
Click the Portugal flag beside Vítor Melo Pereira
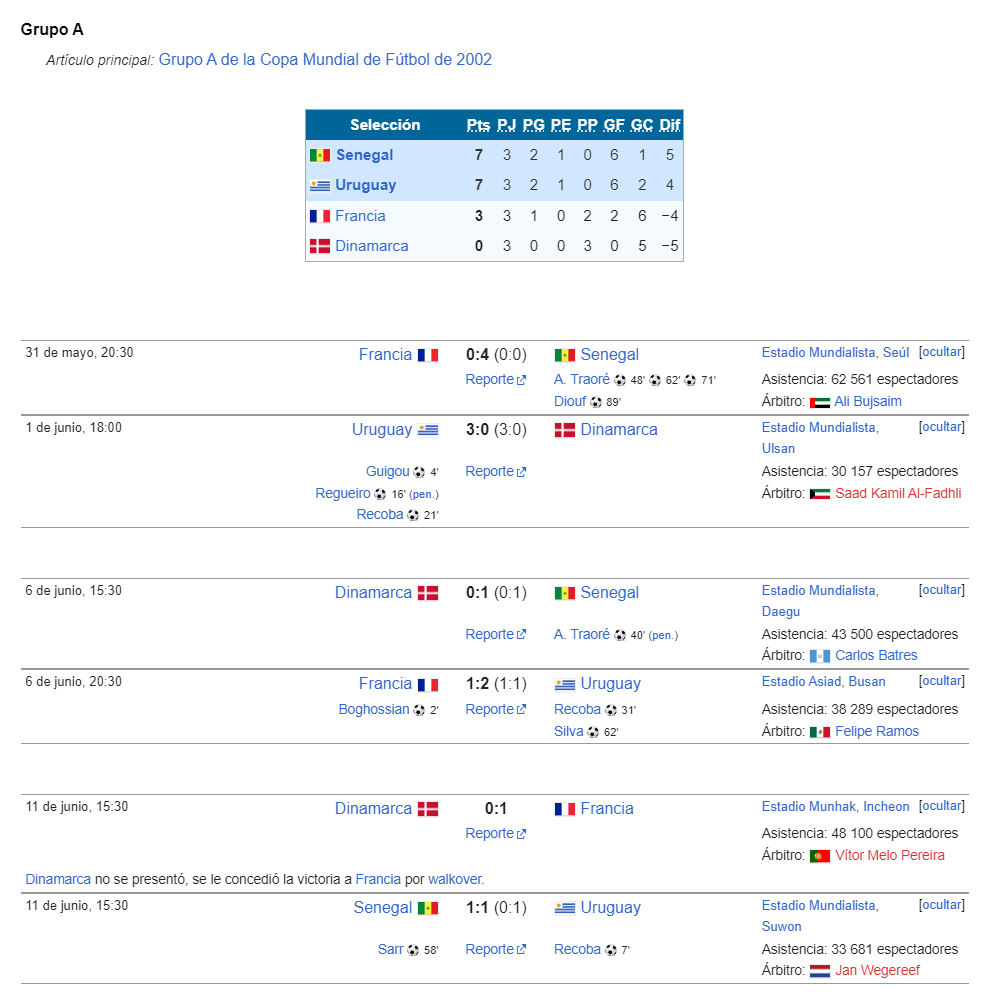point(819,856)
